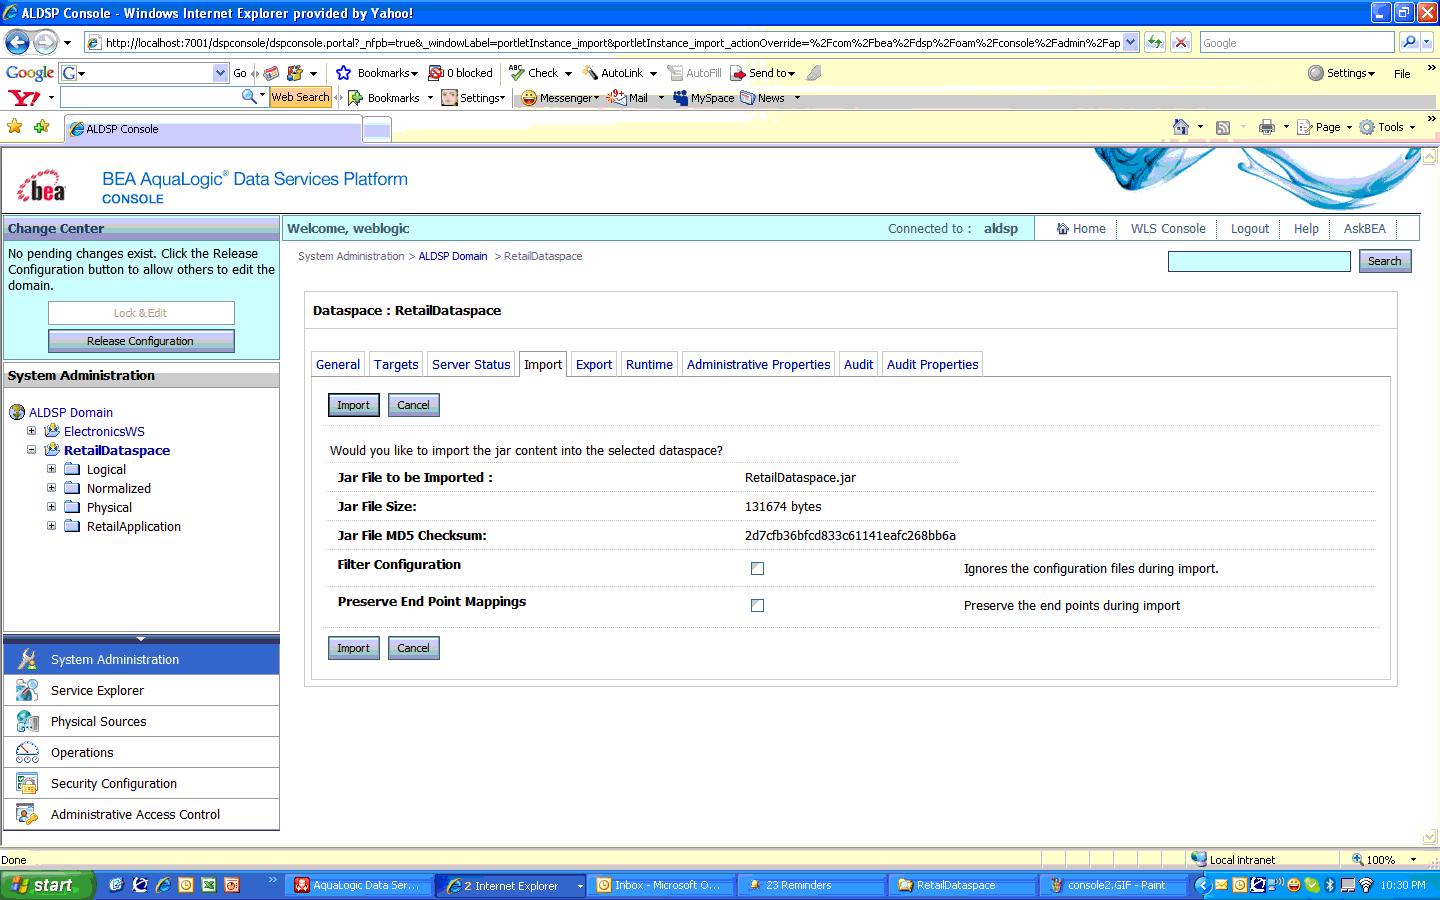Expand the Logical folder node
Screen dimensions: 1440x900
[51, 469]
